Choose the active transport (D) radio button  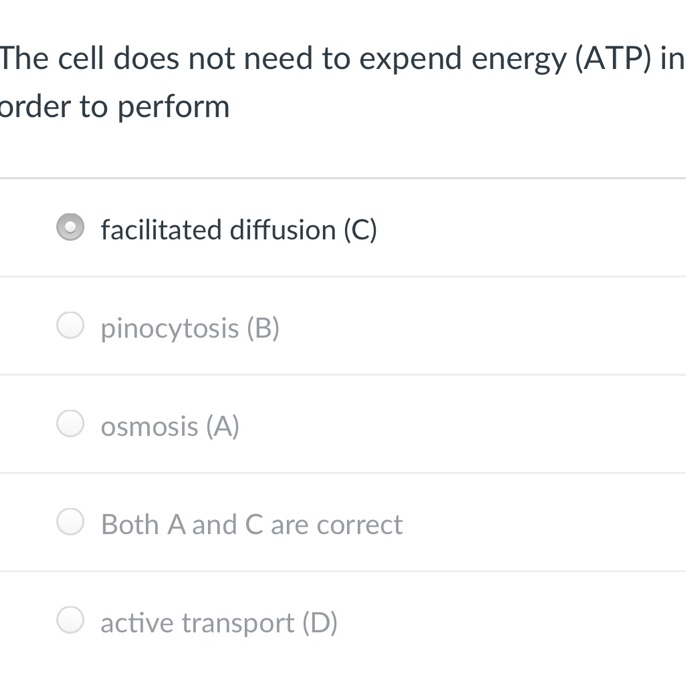[x=70, y=621]
